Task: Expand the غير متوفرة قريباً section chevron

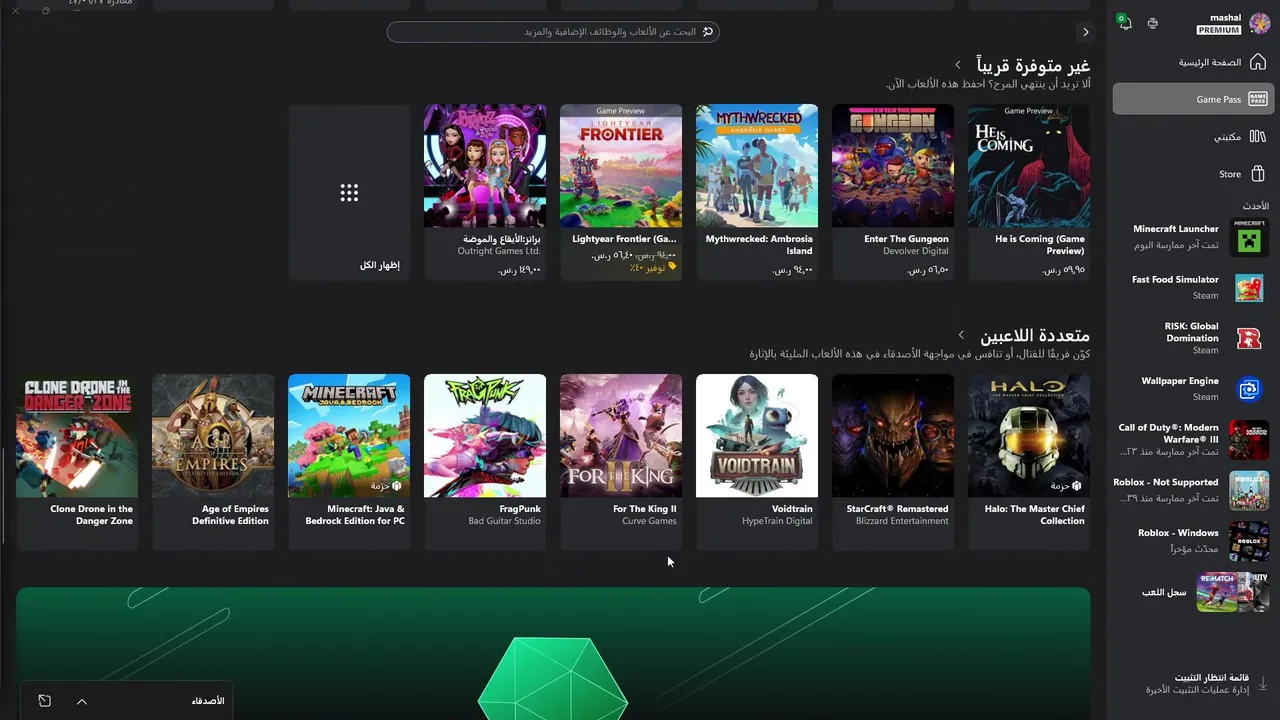Action: (x=957, y=65)
